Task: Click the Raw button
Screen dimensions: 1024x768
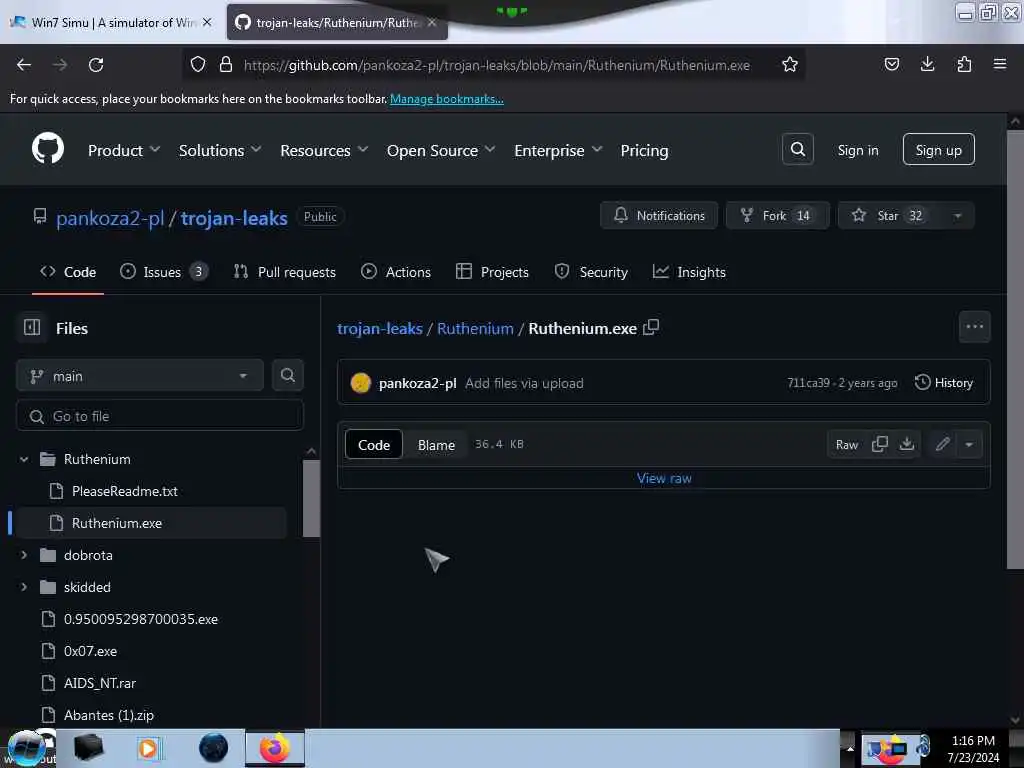Action: click(846, 445)
